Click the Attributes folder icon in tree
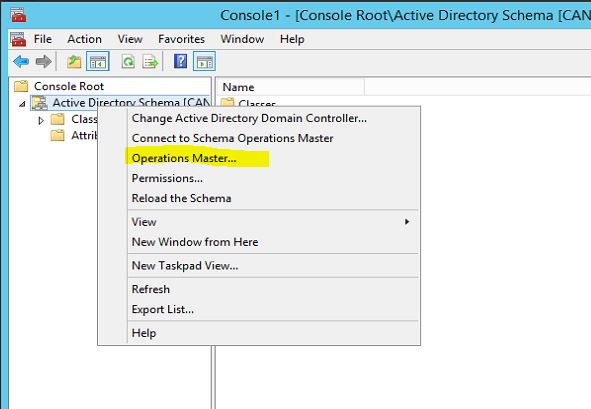 [57, 135]
